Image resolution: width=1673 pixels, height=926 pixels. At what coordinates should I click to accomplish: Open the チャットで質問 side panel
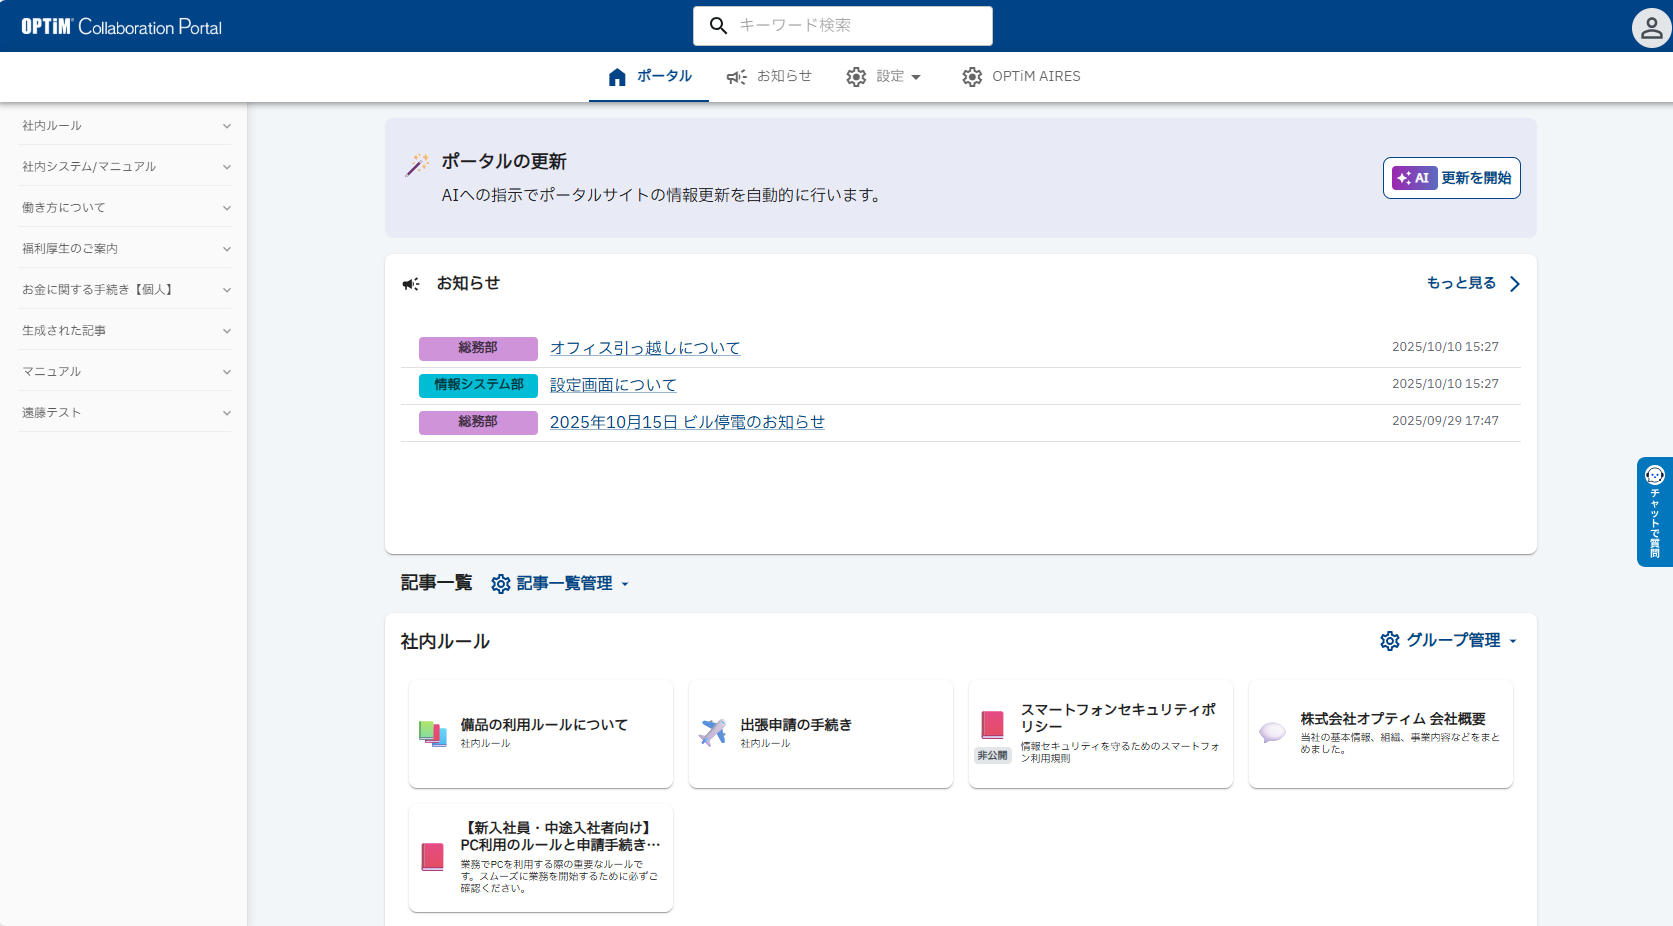pyautogui.click(x=1654, y=512)
